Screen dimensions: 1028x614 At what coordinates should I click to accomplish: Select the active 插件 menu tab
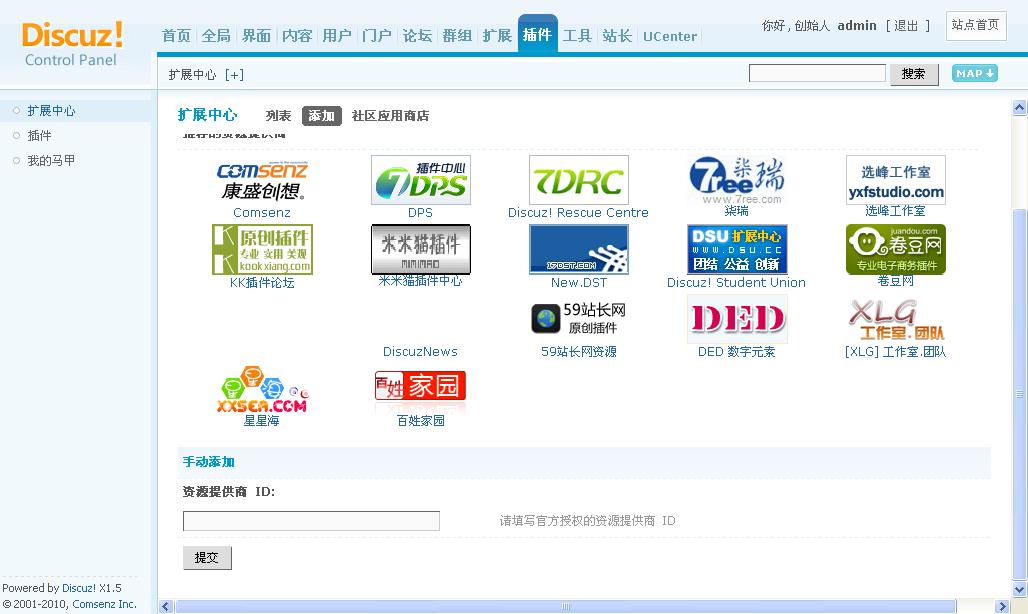[538, 34]
